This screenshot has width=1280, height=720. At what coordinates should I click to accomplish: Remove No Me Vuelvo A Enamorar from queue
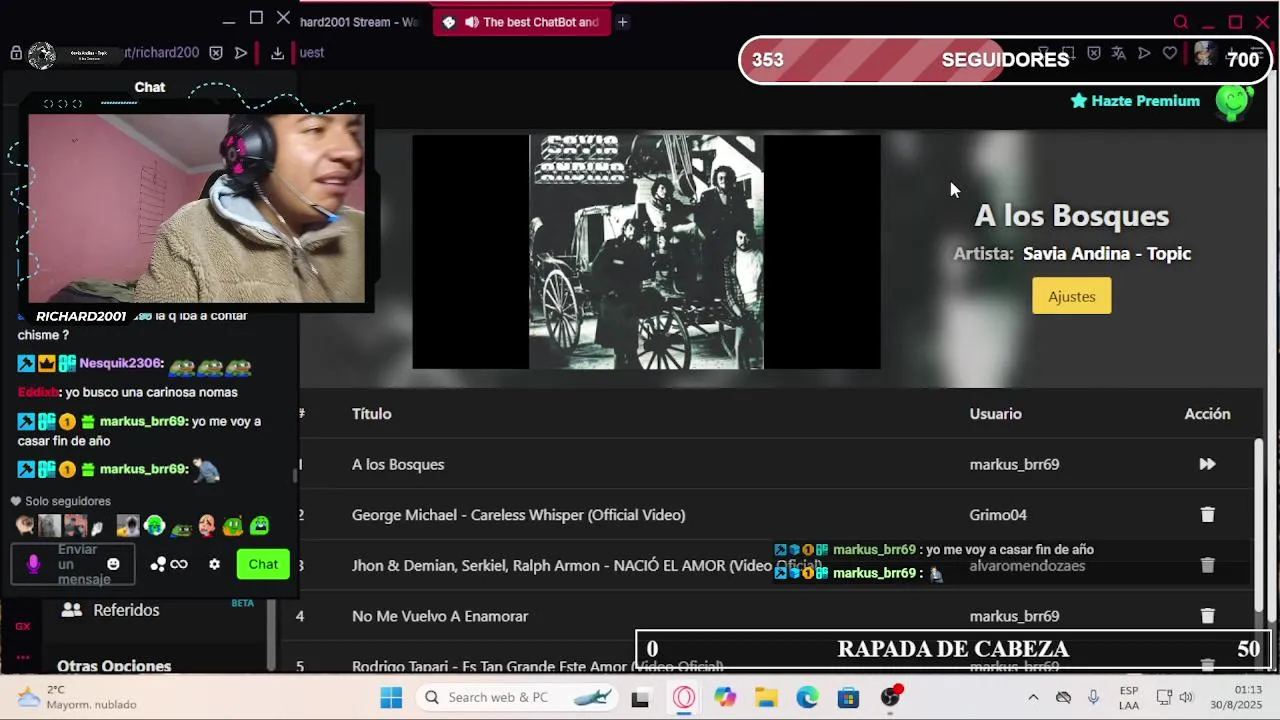[1207, 616]
